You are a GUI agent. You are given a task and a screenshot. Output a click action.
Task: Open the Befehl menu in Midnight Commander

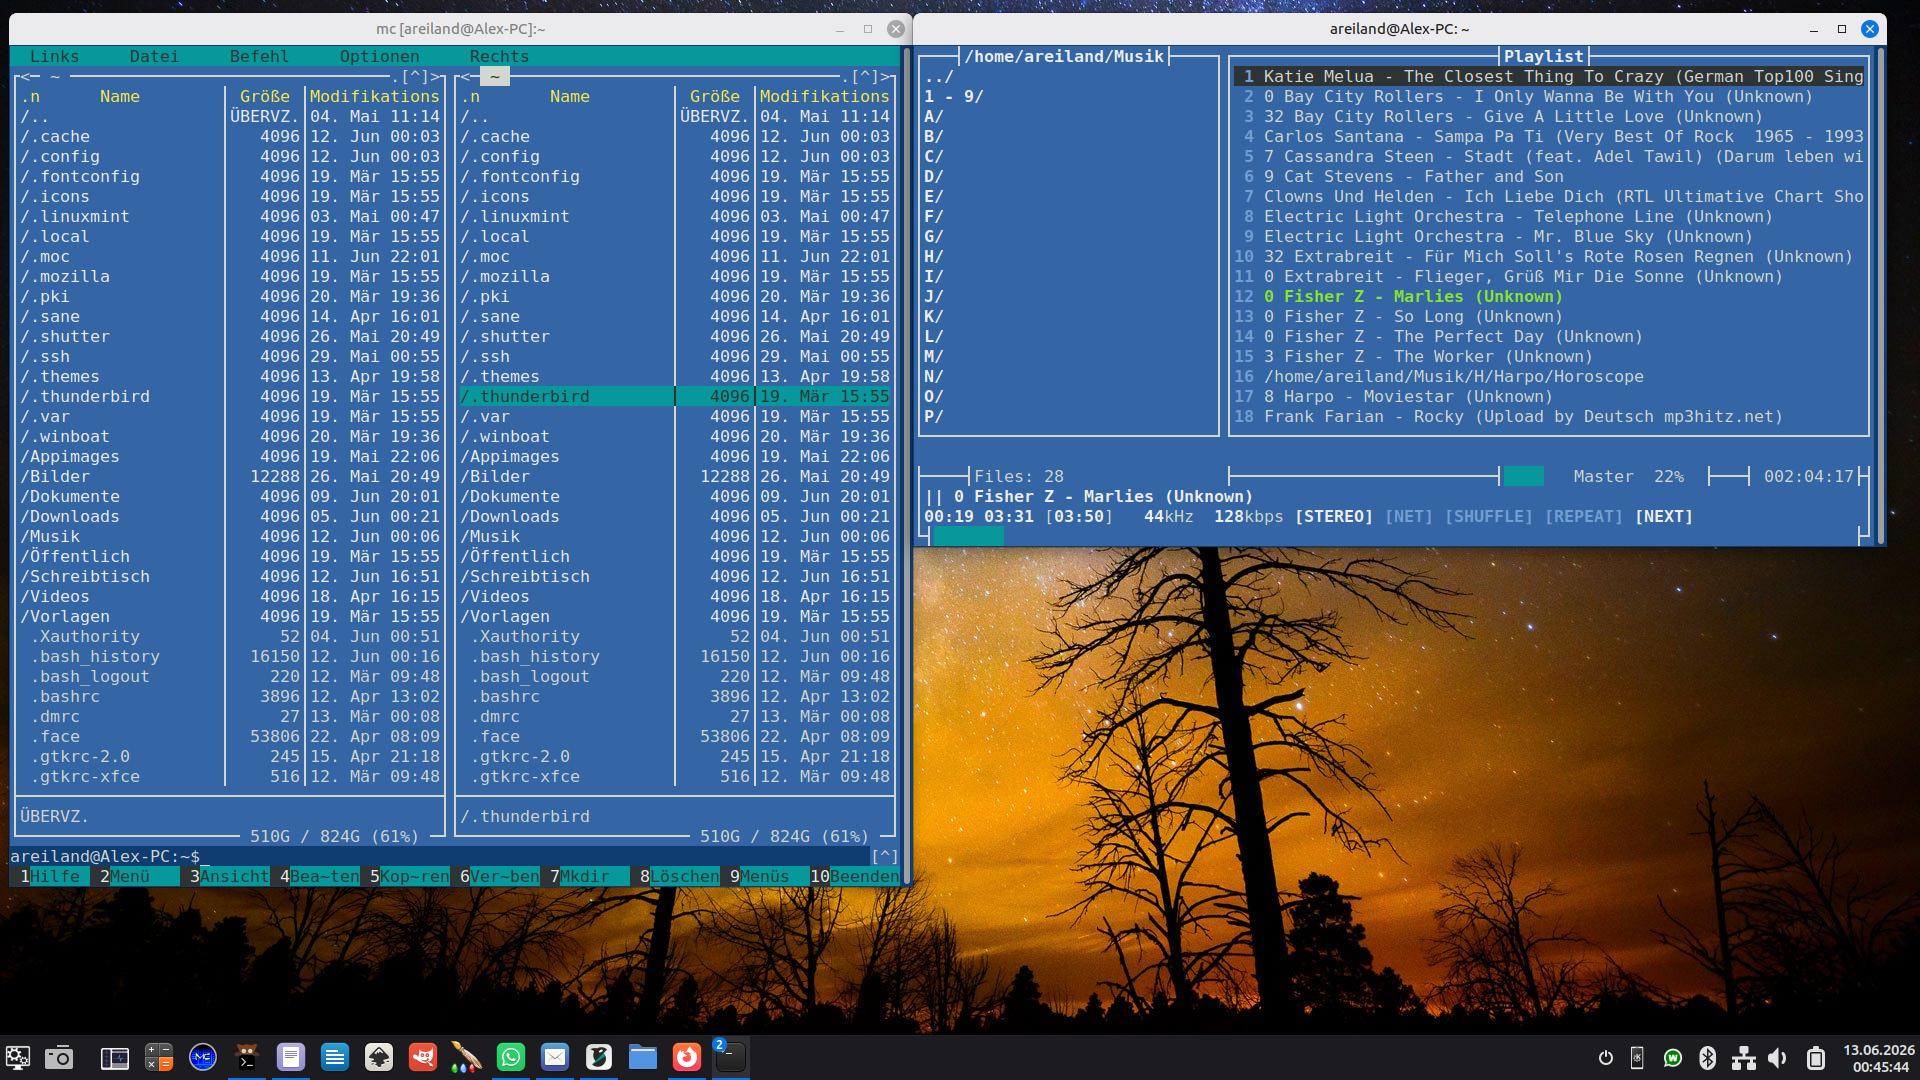(260, 57)
